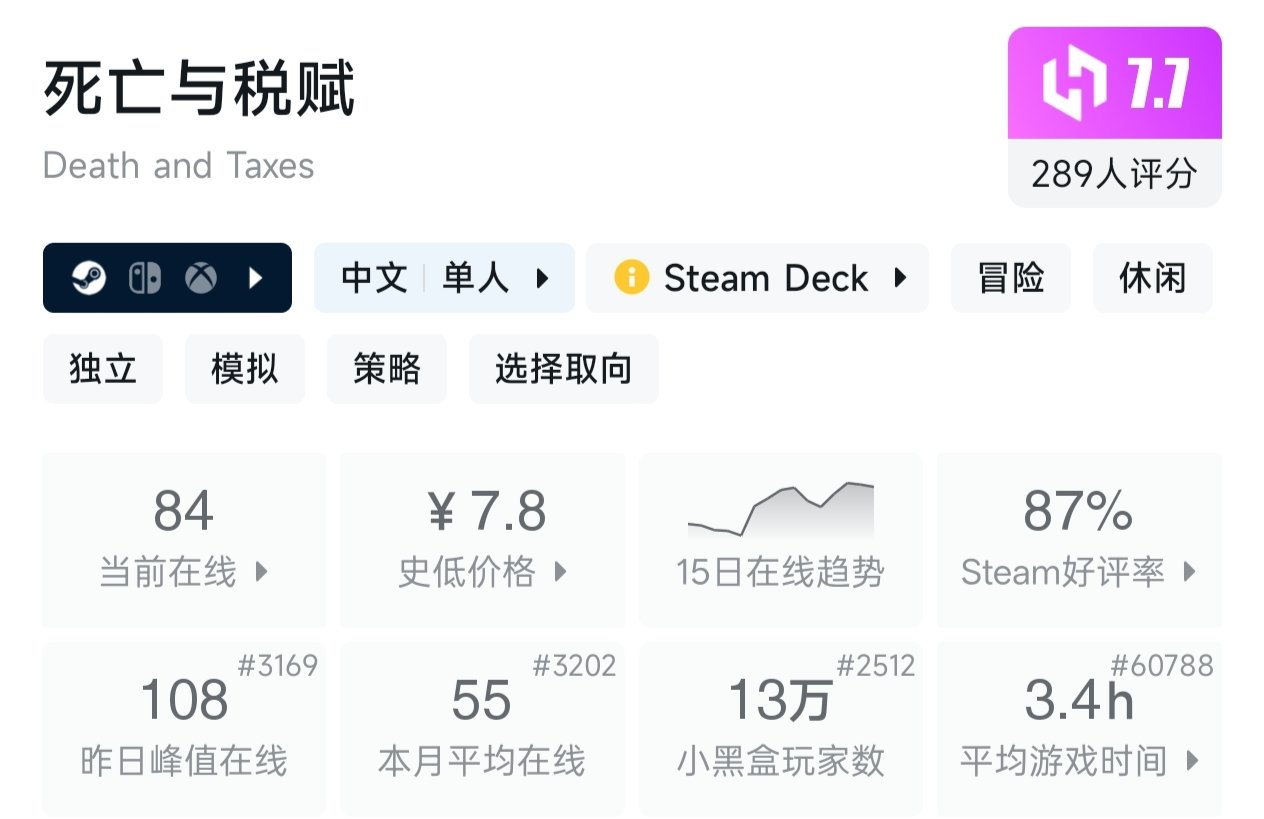
Task: Click the Nintendo Switch platform icon
Action: (145, 278)
